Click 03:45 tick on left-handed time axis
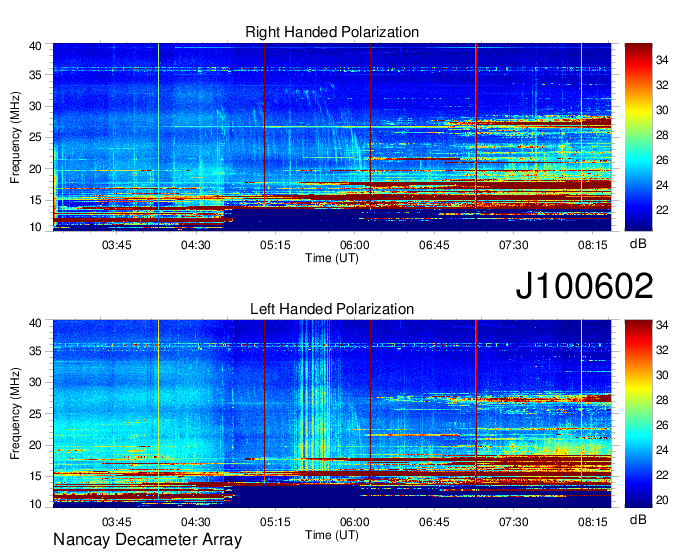Viewport: 680px width, 552px height. point(117,522)
